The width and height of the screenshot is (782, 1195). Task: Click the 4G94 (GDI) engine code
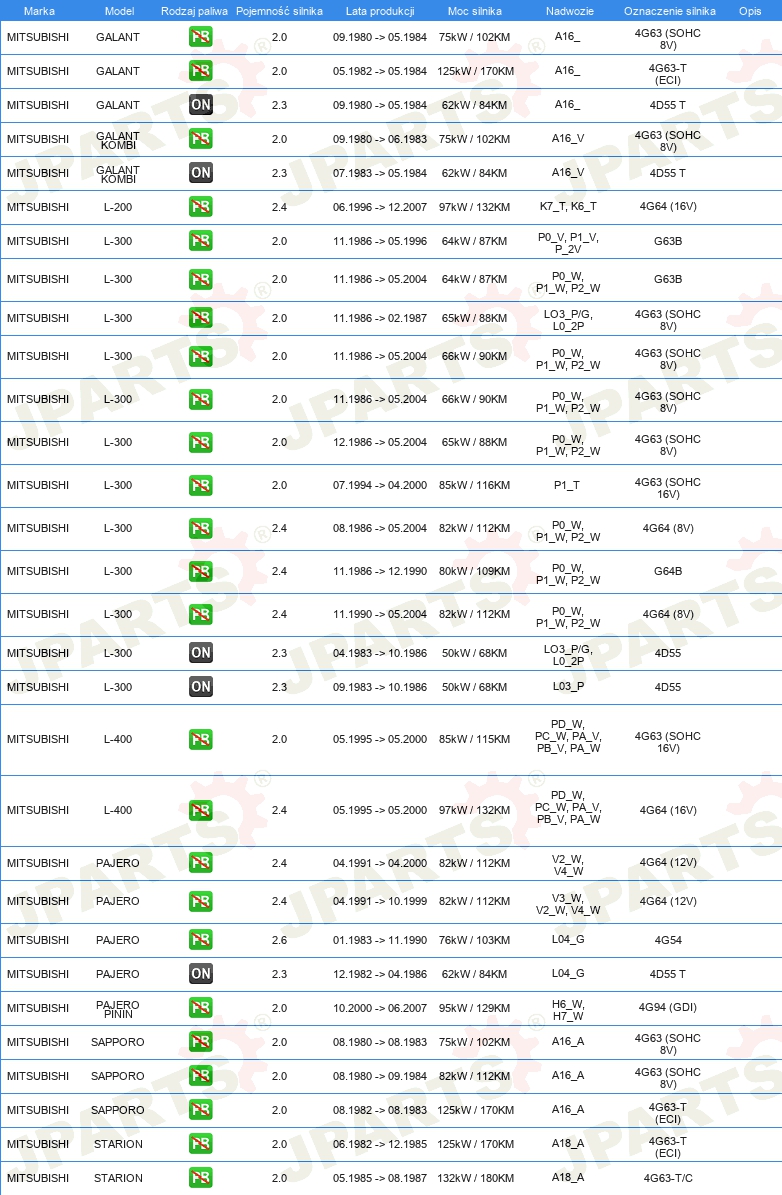coord(668,1007)
